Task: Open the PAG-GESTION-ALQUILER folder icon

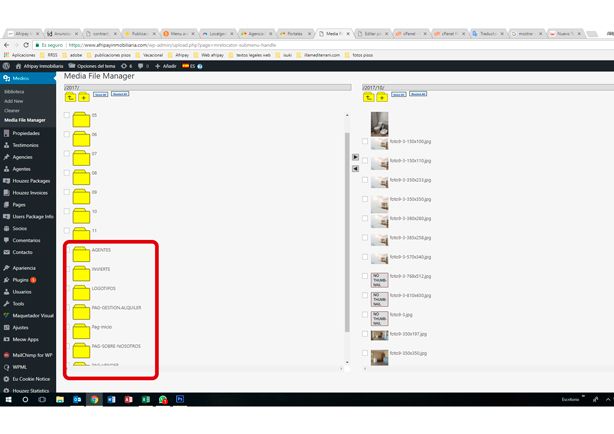Action: click(x=81, y=312)
